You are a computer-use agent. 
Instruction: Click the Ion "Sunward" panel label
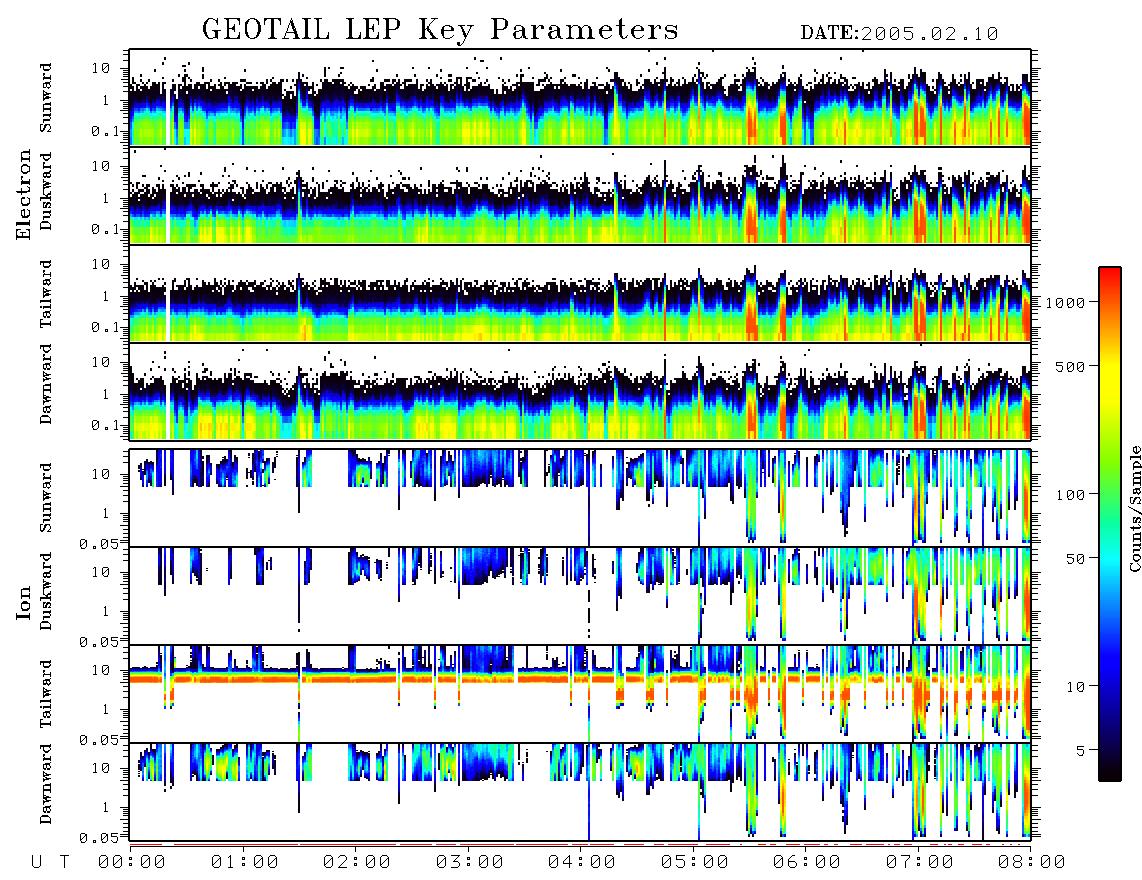[46, 497]
